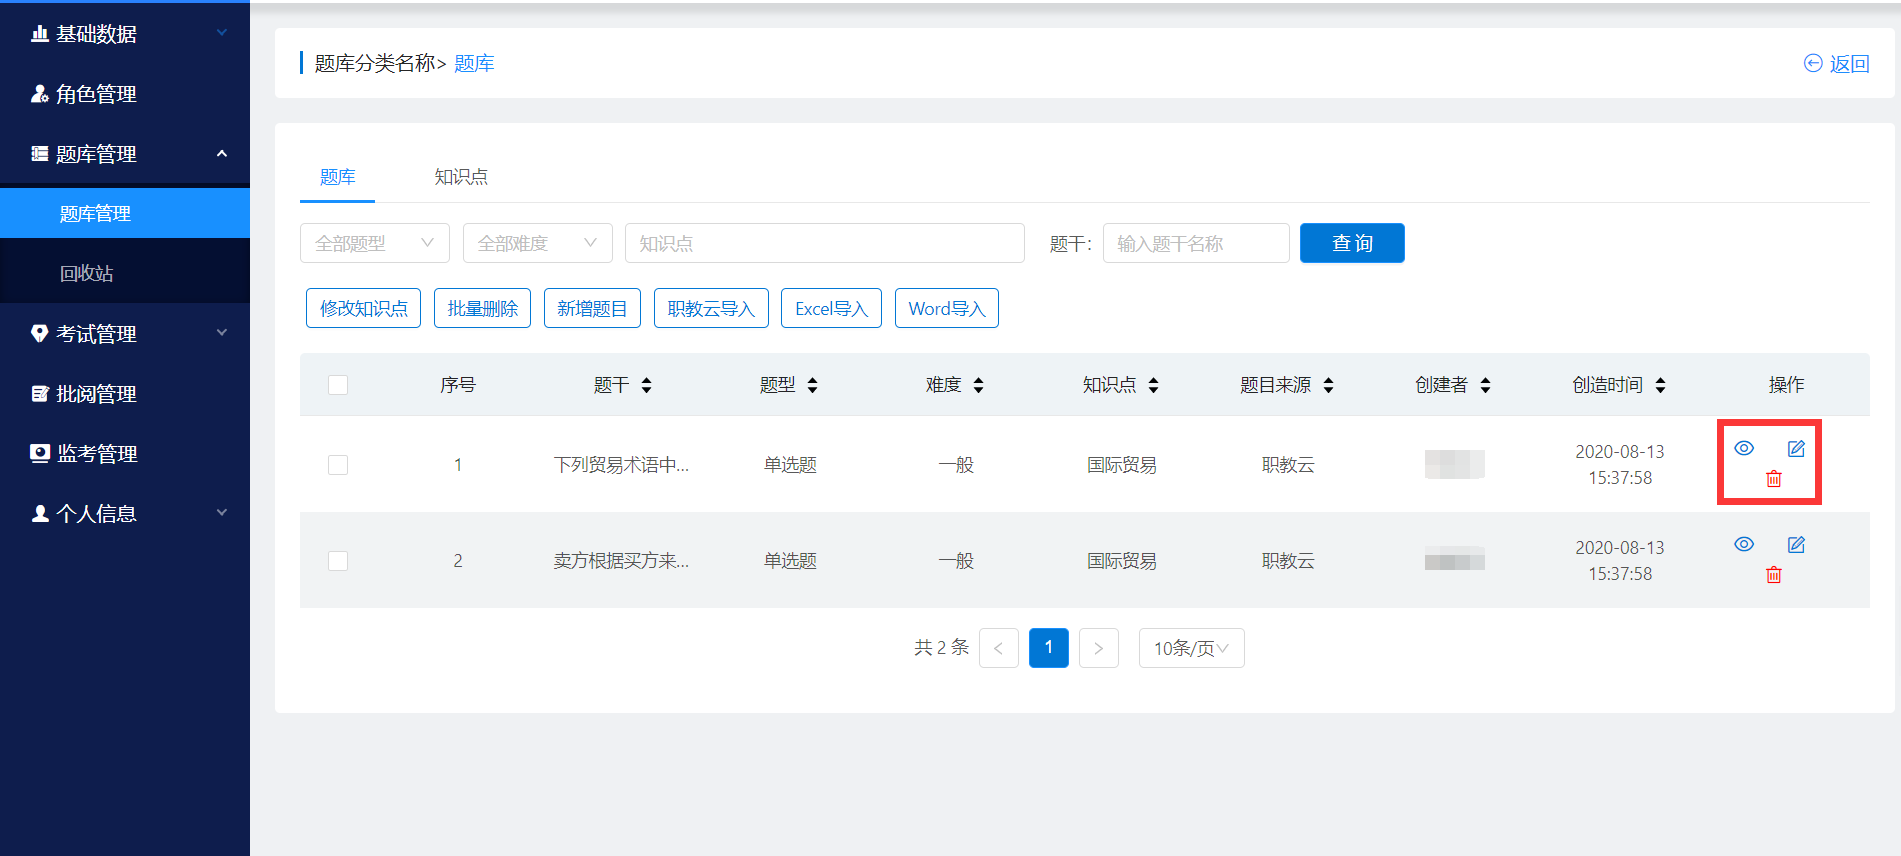Toggle the select-all checkbox in table header

[338, 385]
